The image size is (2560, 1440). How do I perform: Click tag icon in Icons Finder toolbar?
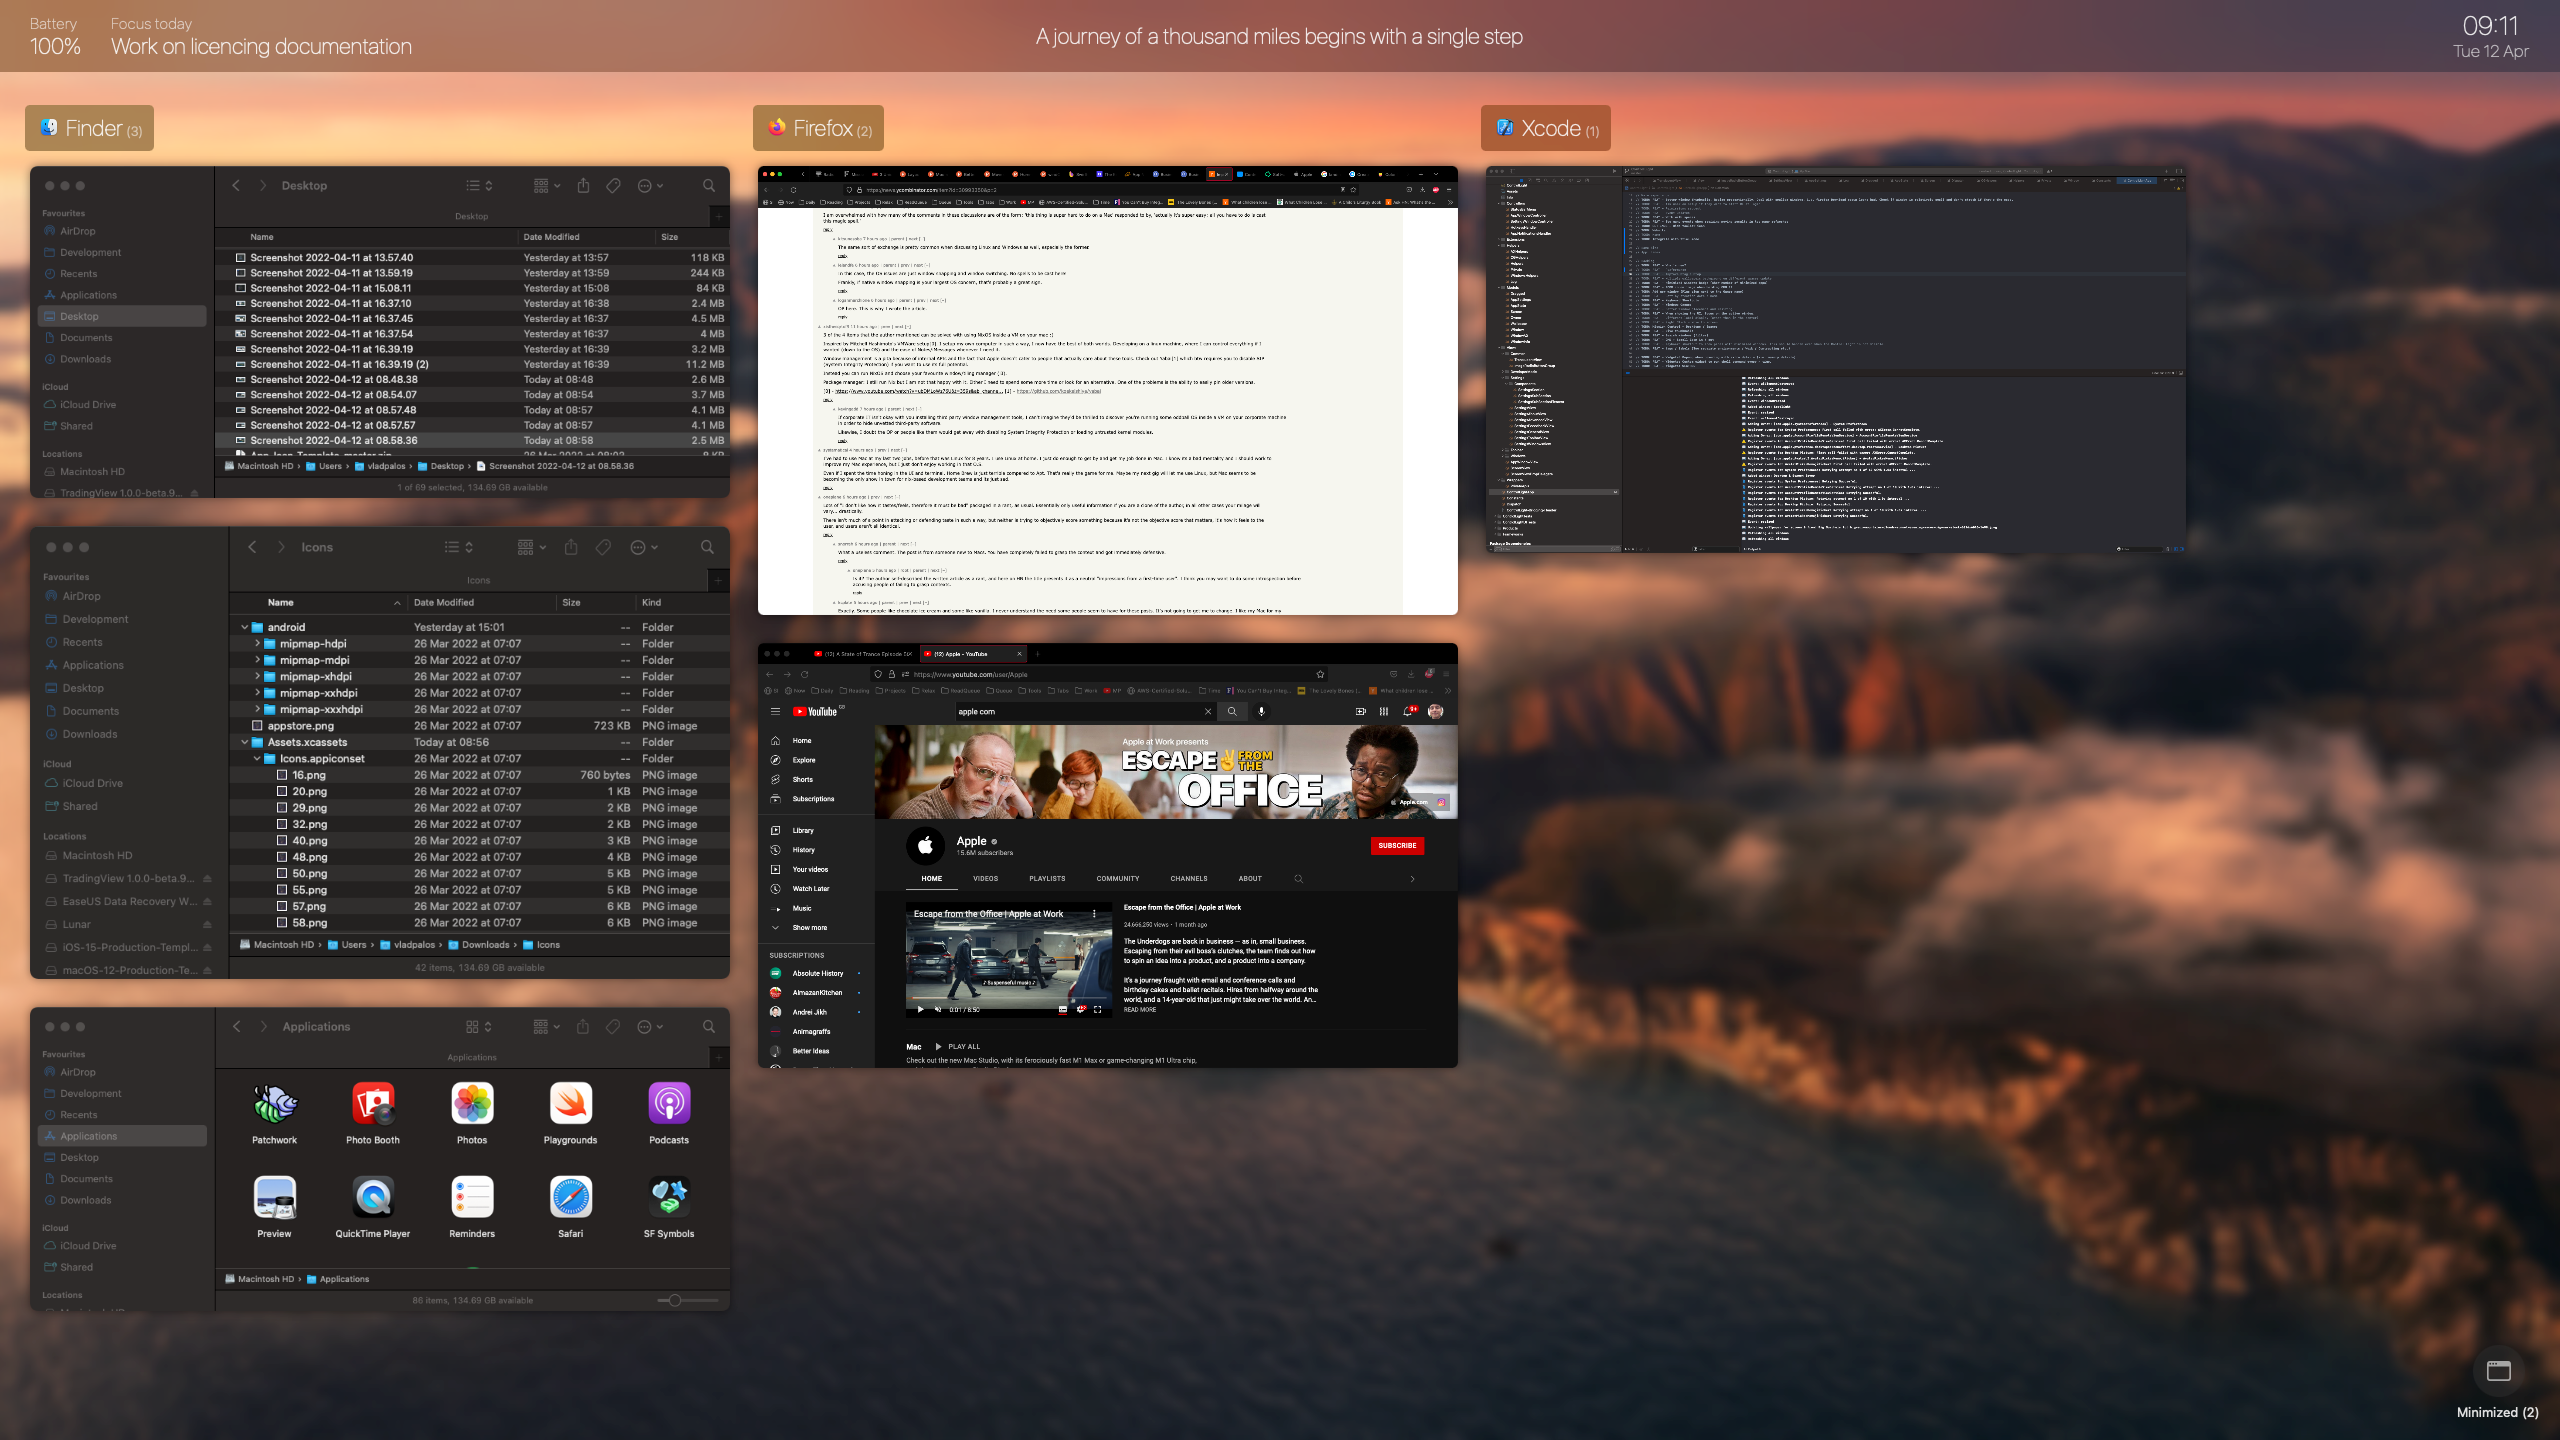[603, 547]
